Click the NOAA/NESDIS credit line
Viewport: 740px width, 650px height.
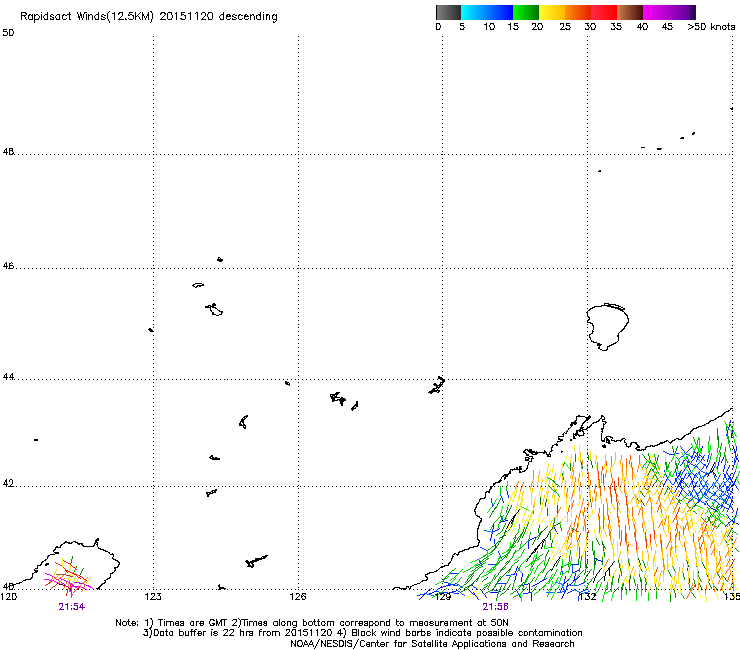click(x=432, y=644)
